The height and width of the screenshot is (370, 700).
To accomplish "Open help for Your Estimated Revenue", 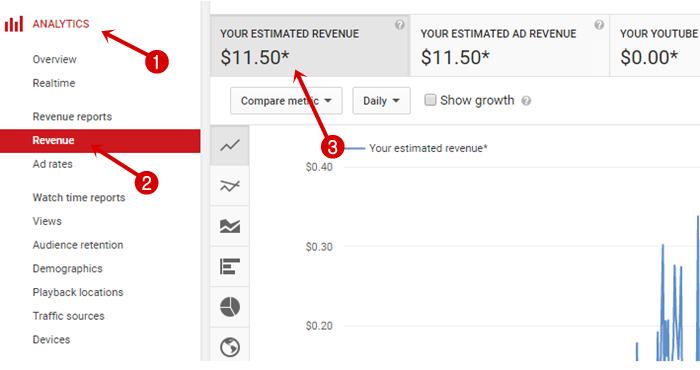I will click(x=400, y=25).
